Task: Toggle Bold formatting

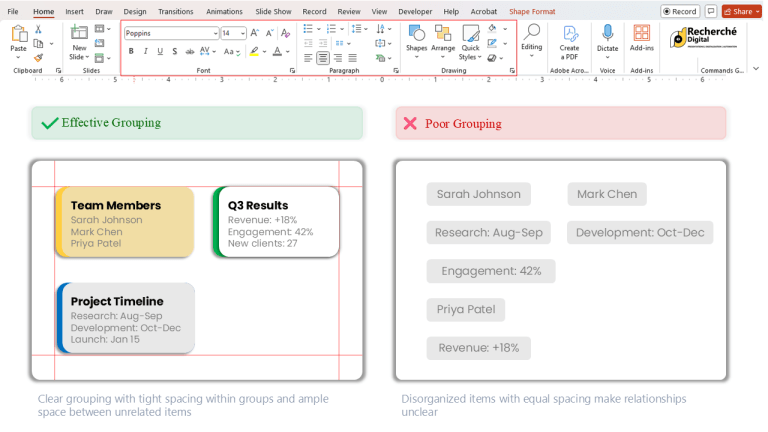Action: (131, 51)
